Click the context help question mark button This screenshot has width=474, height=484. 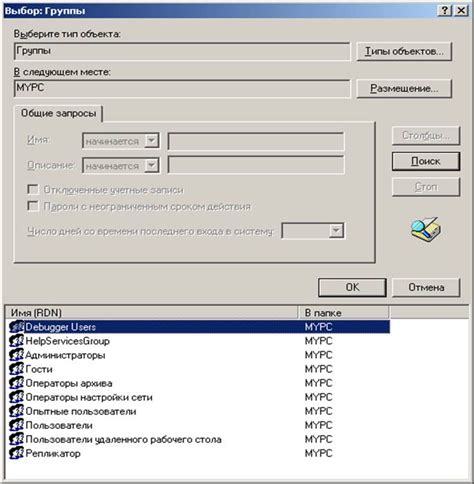445,10
